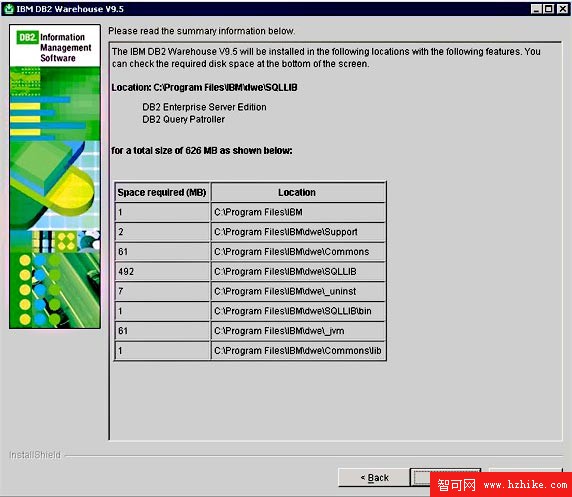Click the DB2 installer title bar icon
The image size is (572, 497).
click(x=9, y=9)
